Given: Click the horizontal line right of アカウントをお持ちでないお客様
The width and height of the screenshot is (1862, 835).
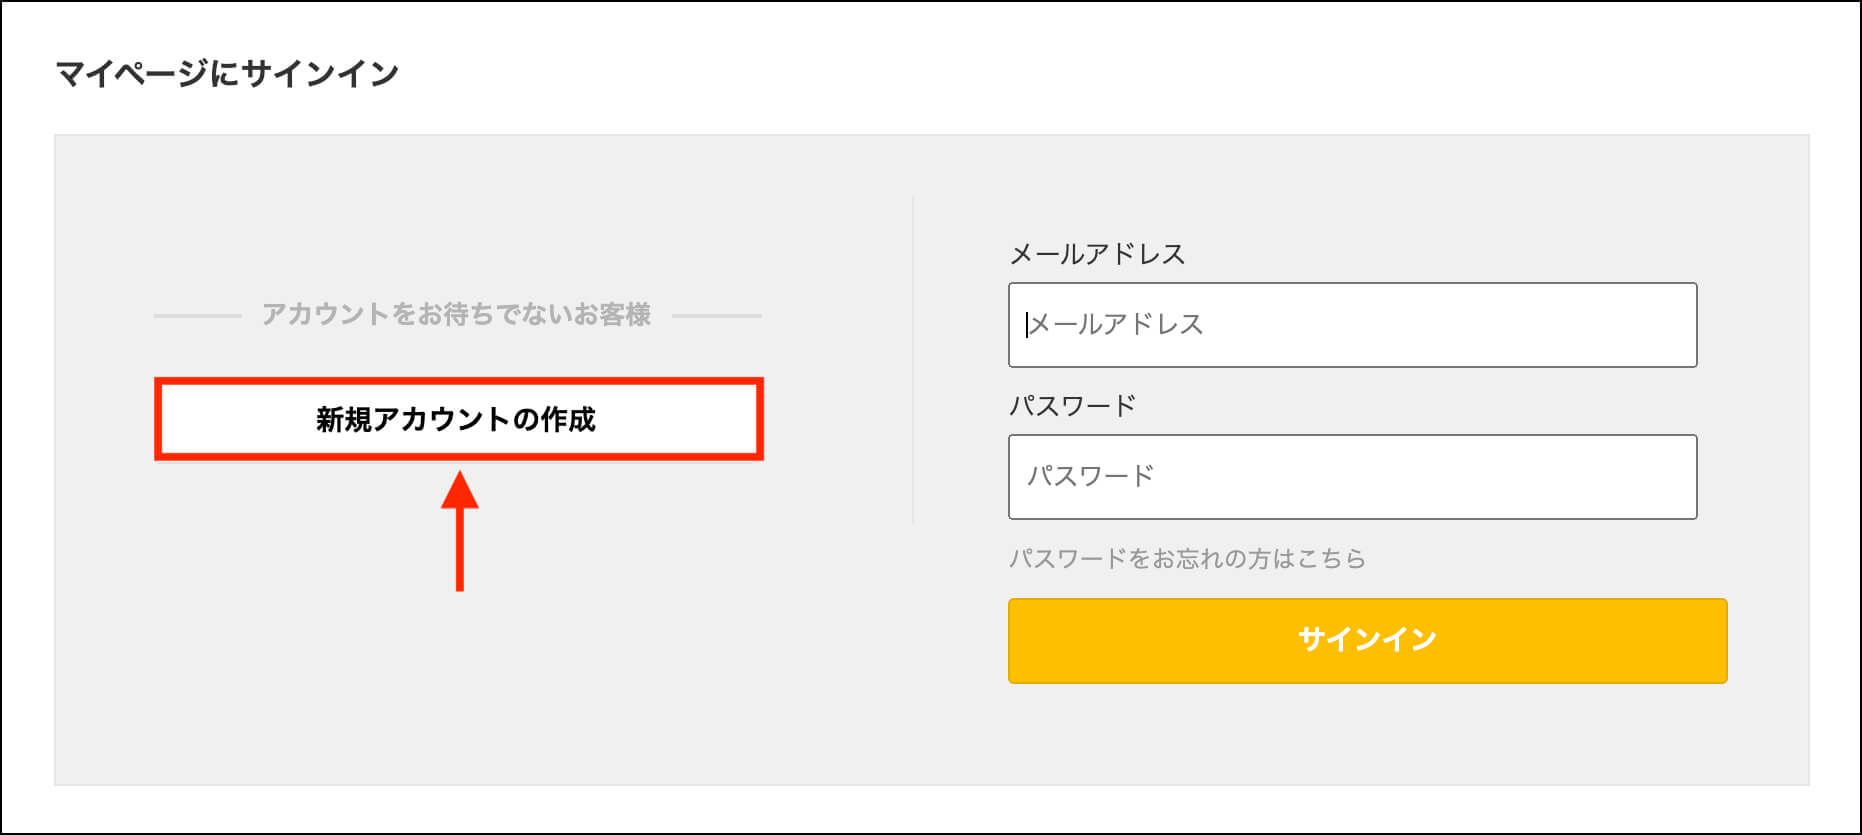Looking at the screenshot, I should (x=717, y=316).
